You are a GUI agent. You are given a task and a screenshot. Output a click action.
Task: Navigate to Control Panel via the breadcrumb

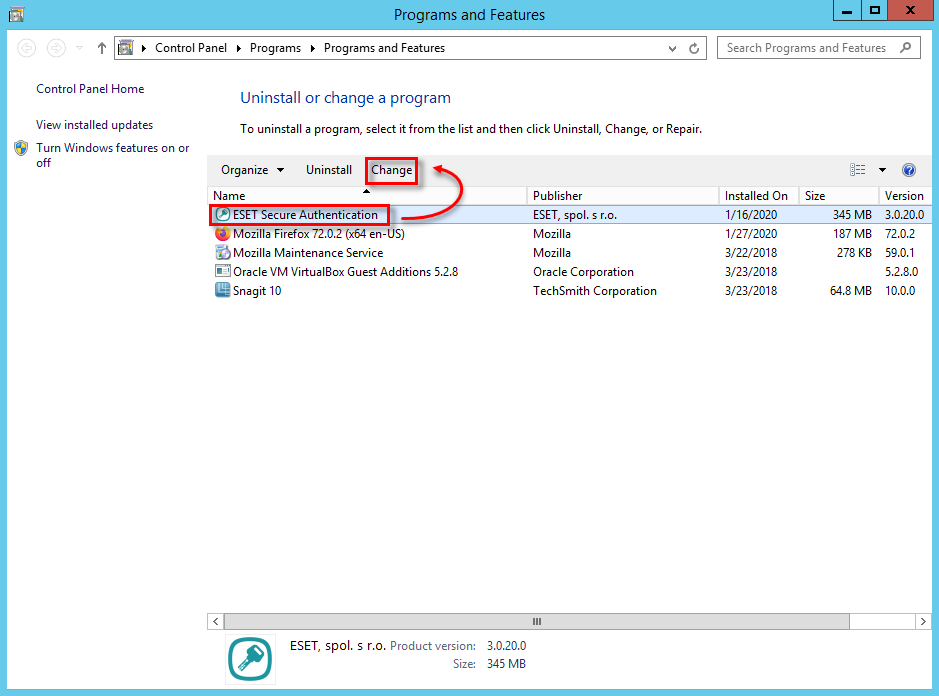click(190, 47)
